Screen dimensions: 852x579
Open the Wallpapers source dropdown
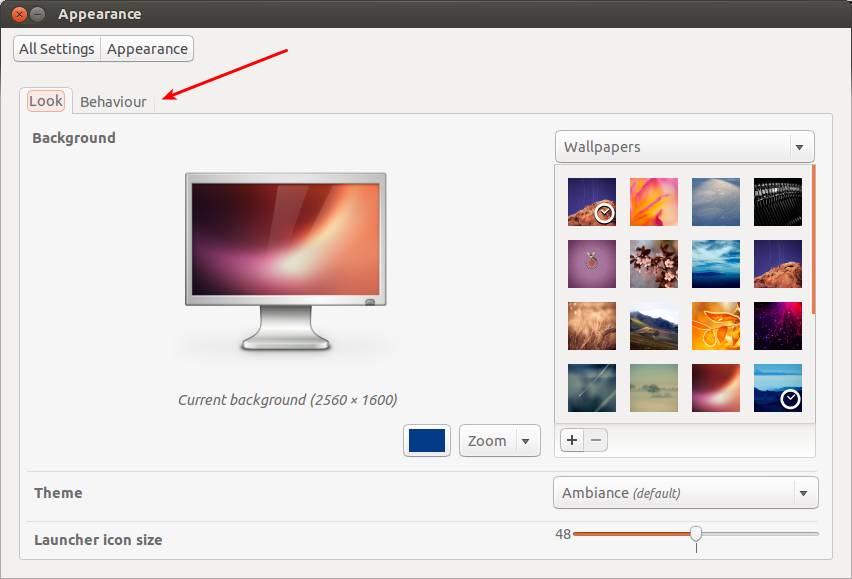click(685, 147)
